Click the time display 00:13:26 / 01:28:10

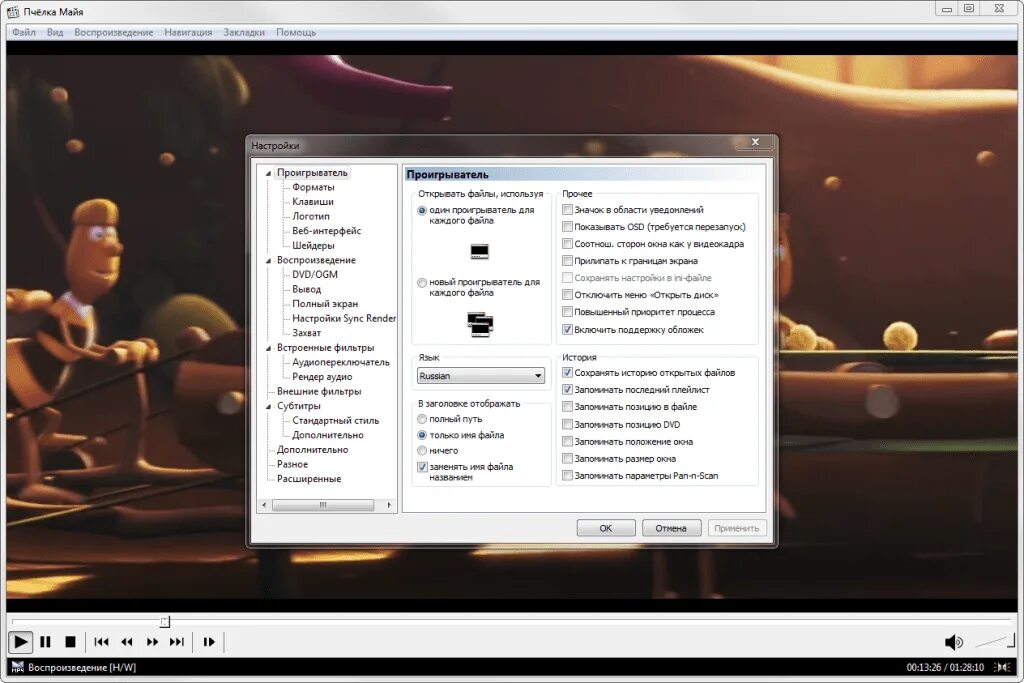(x=944, y=667)
